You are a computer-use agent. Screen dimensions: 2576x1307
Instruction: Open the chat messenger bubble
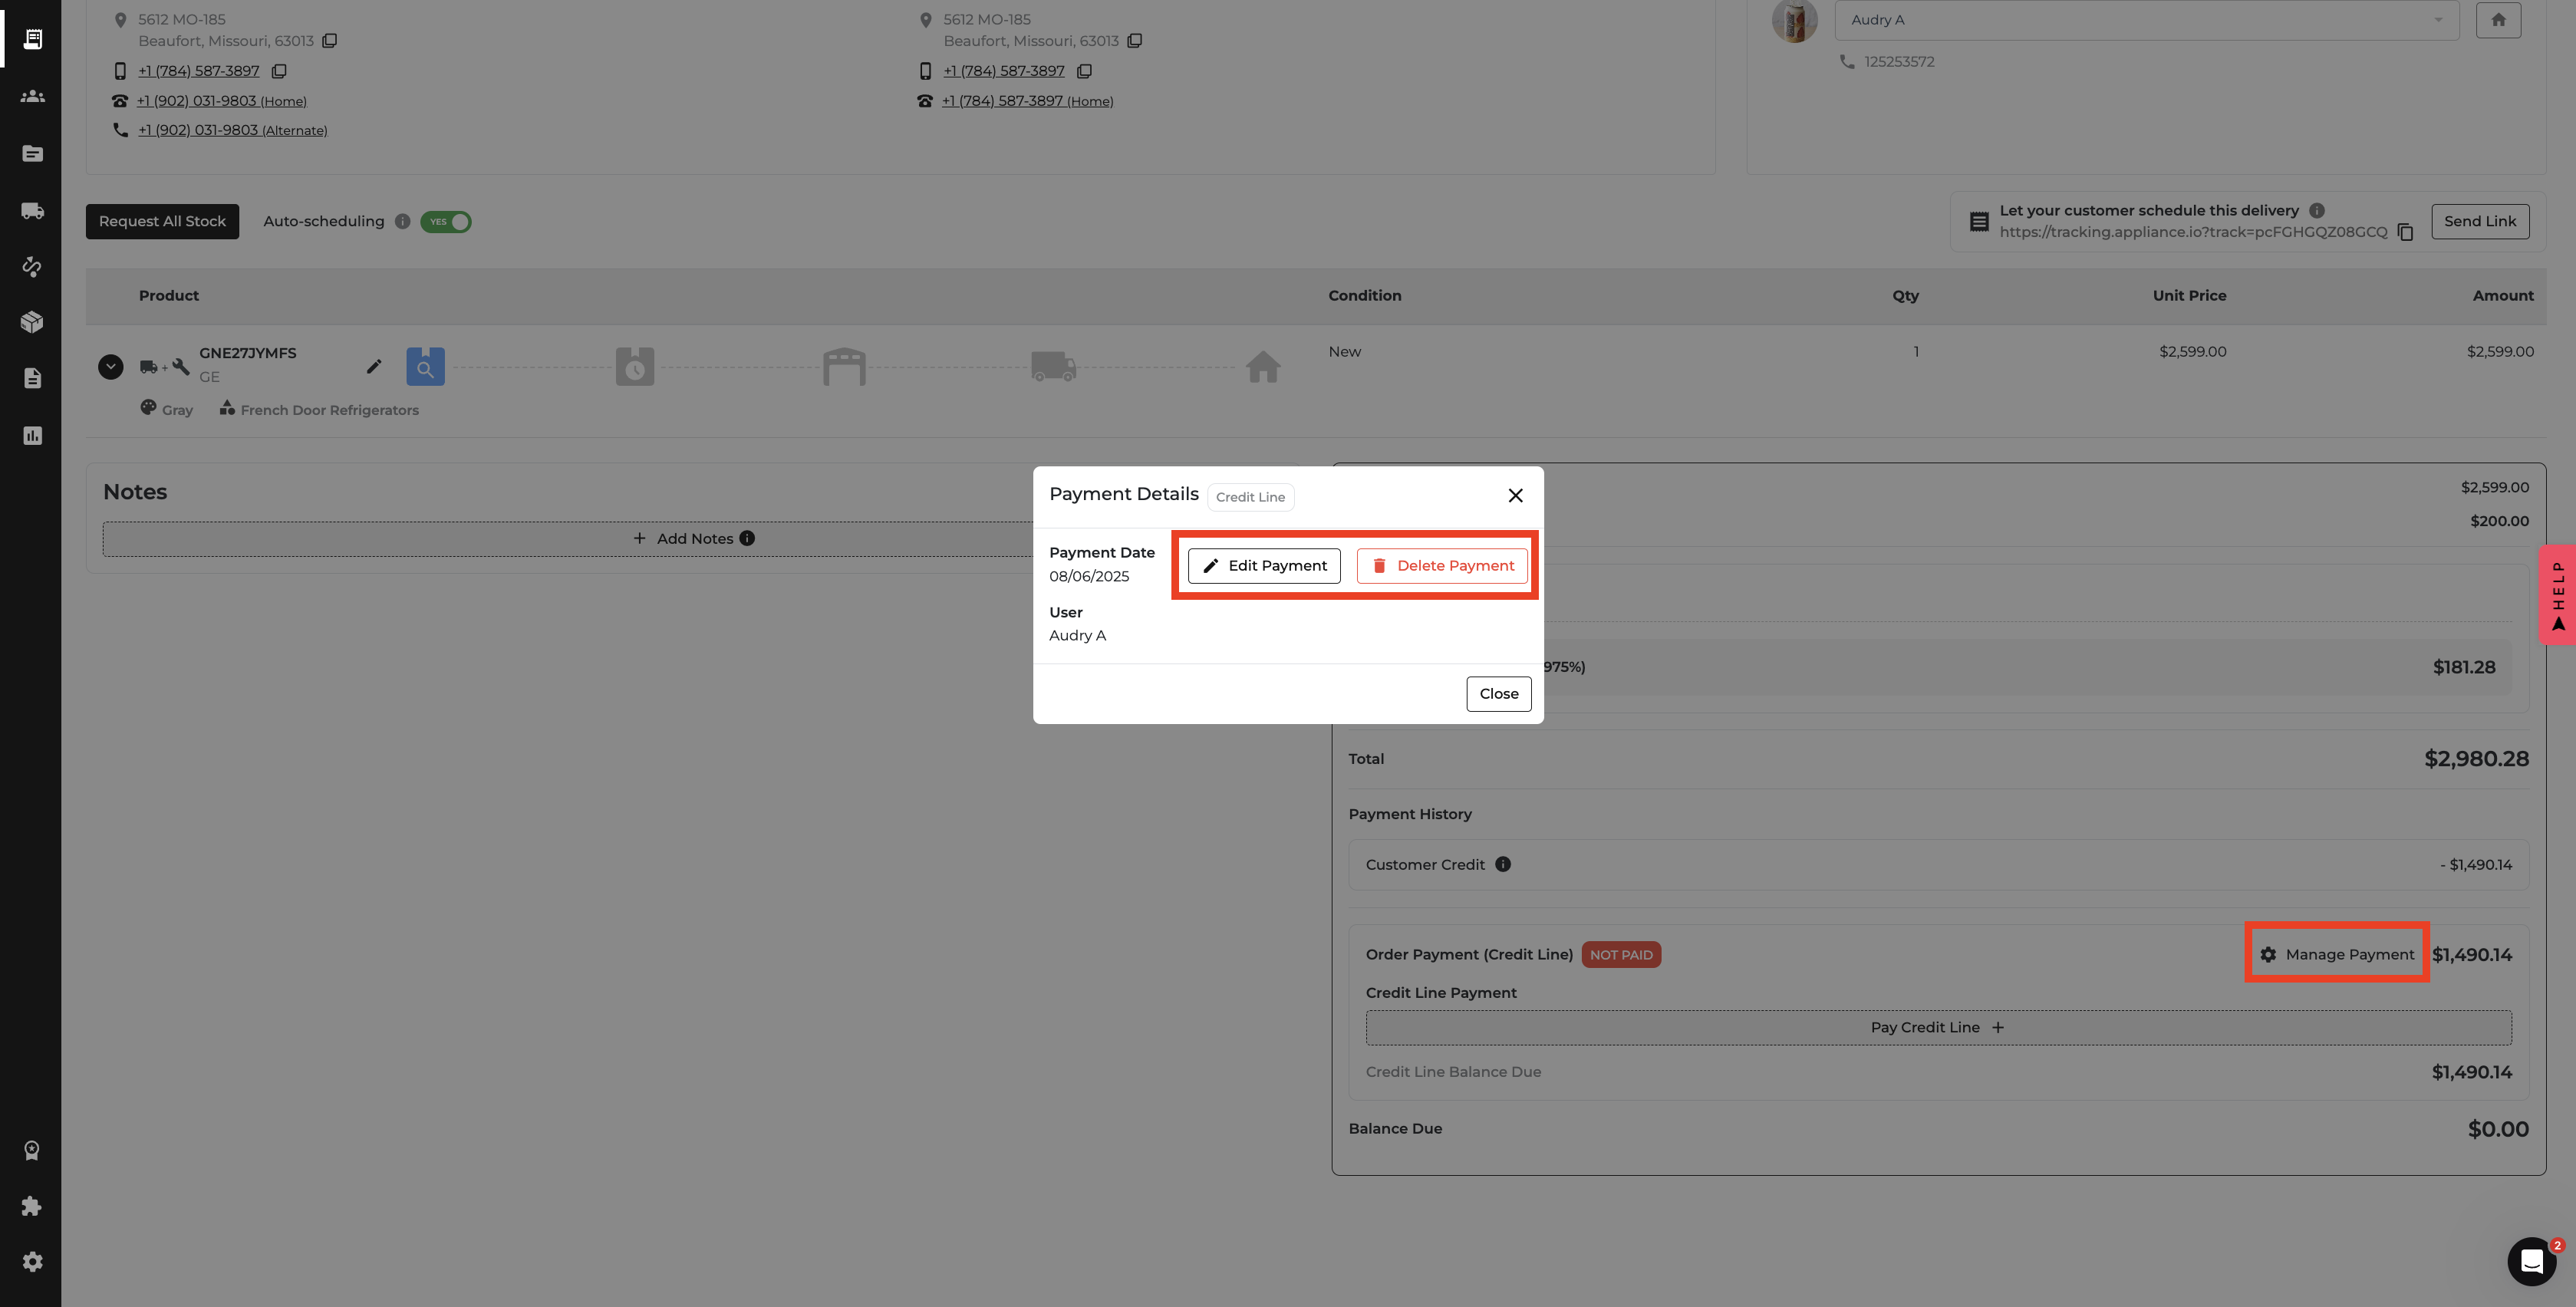tap(2531, 1261)
